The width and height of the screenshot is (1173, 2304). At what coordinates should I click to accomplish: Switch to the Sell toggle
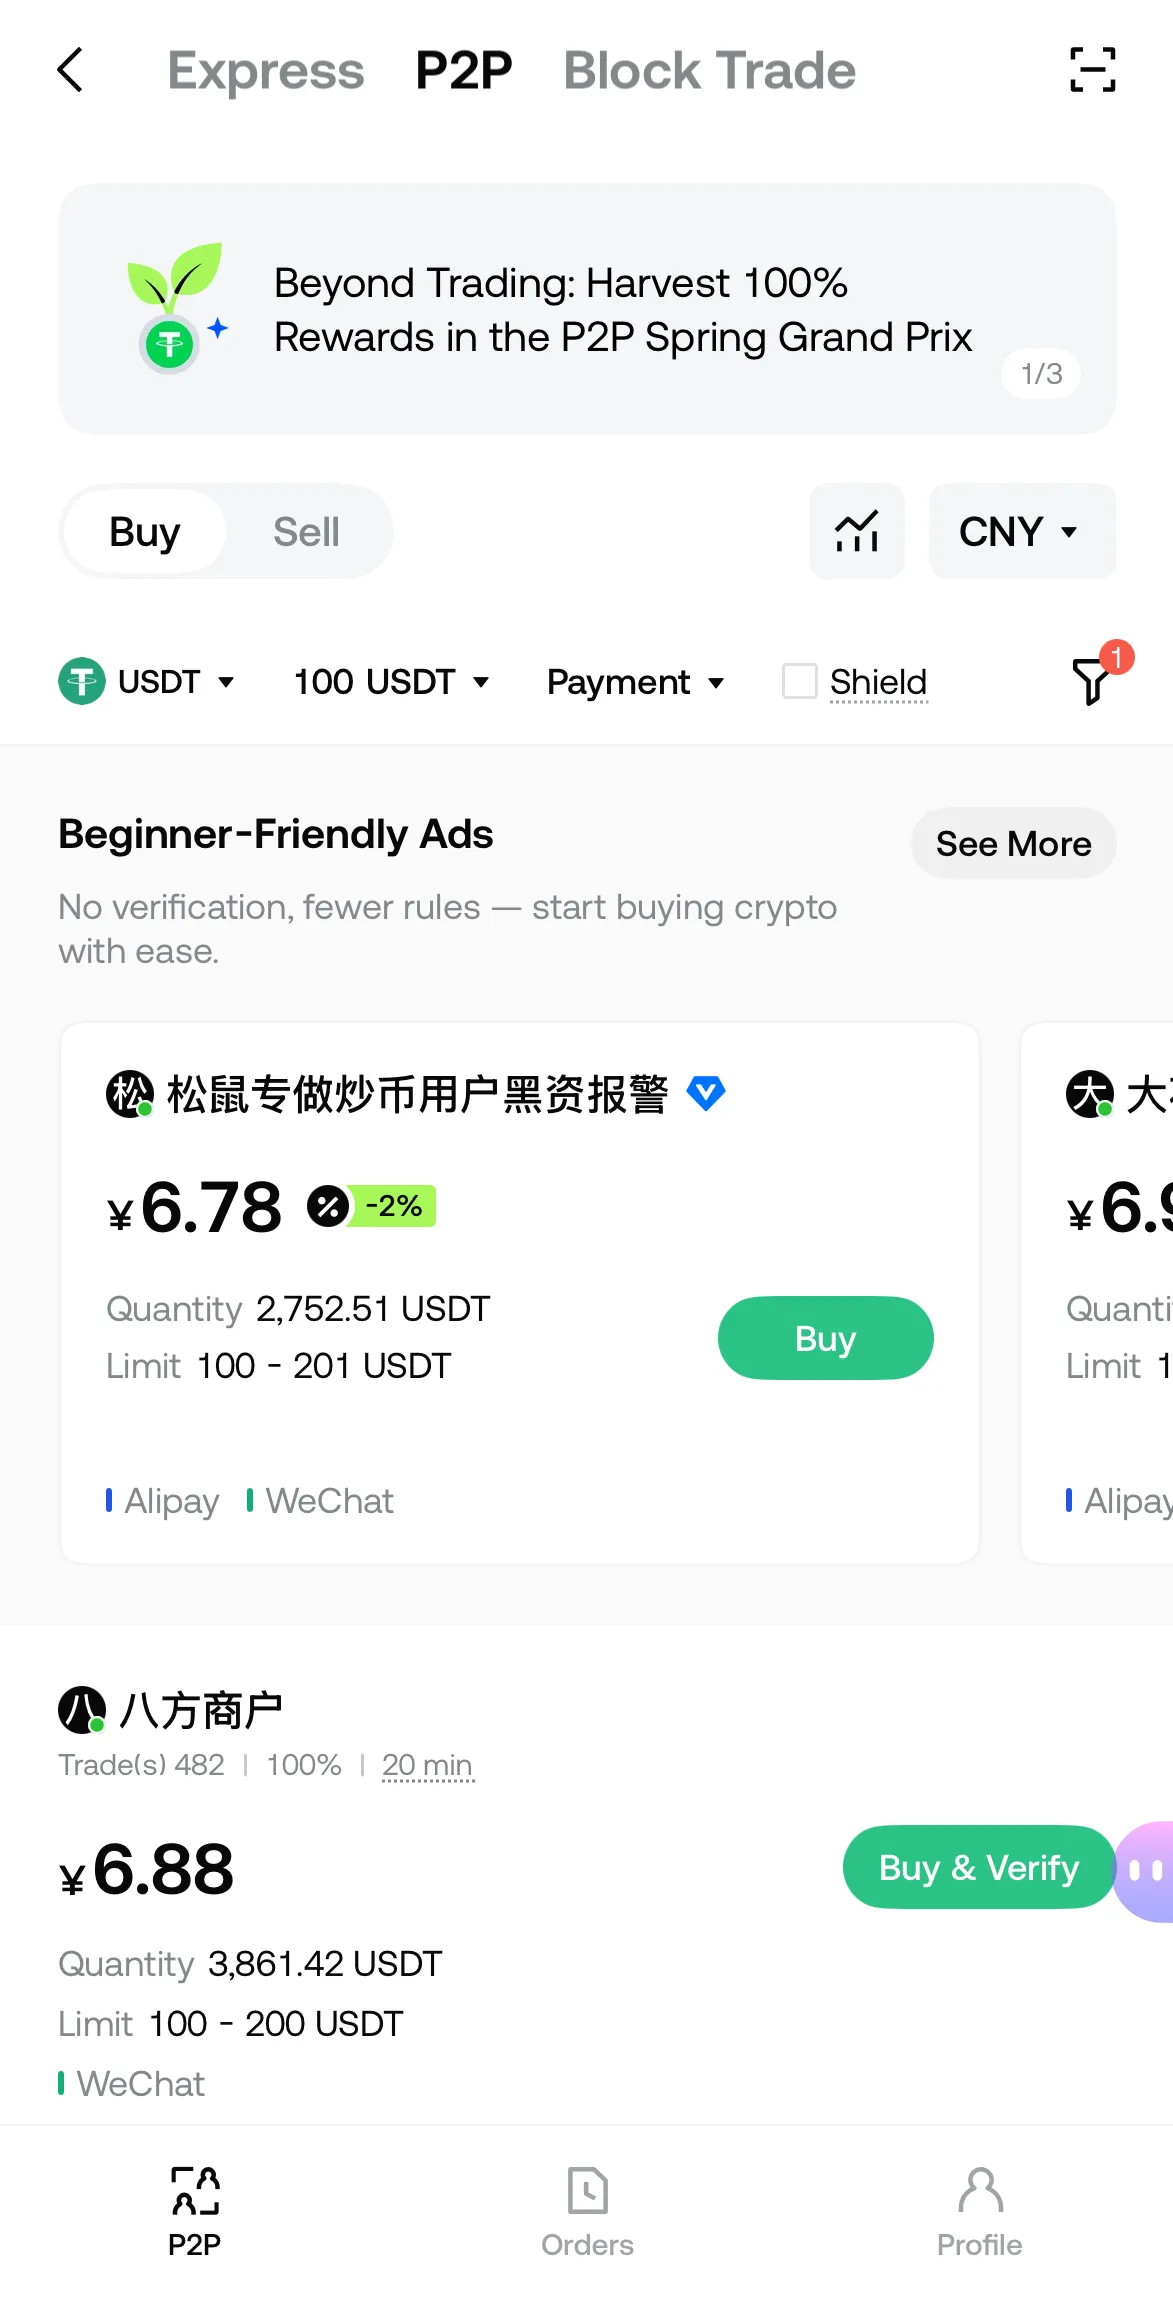(x=306, y=532)
